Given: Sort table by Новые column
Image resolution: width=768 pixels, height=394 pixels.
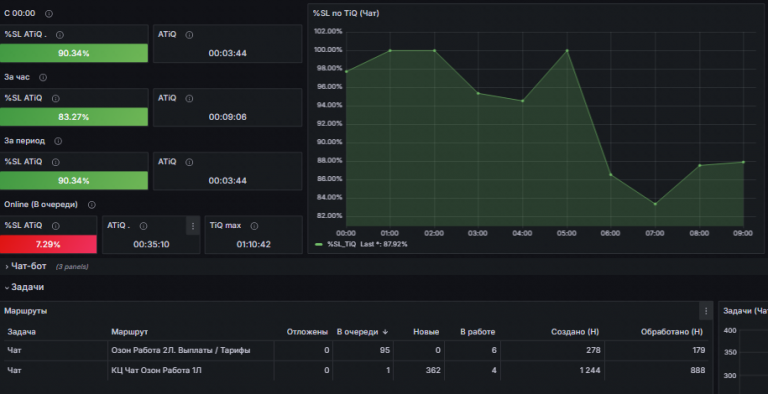Looking at the screenshot, I should click(x=426, y=332).
